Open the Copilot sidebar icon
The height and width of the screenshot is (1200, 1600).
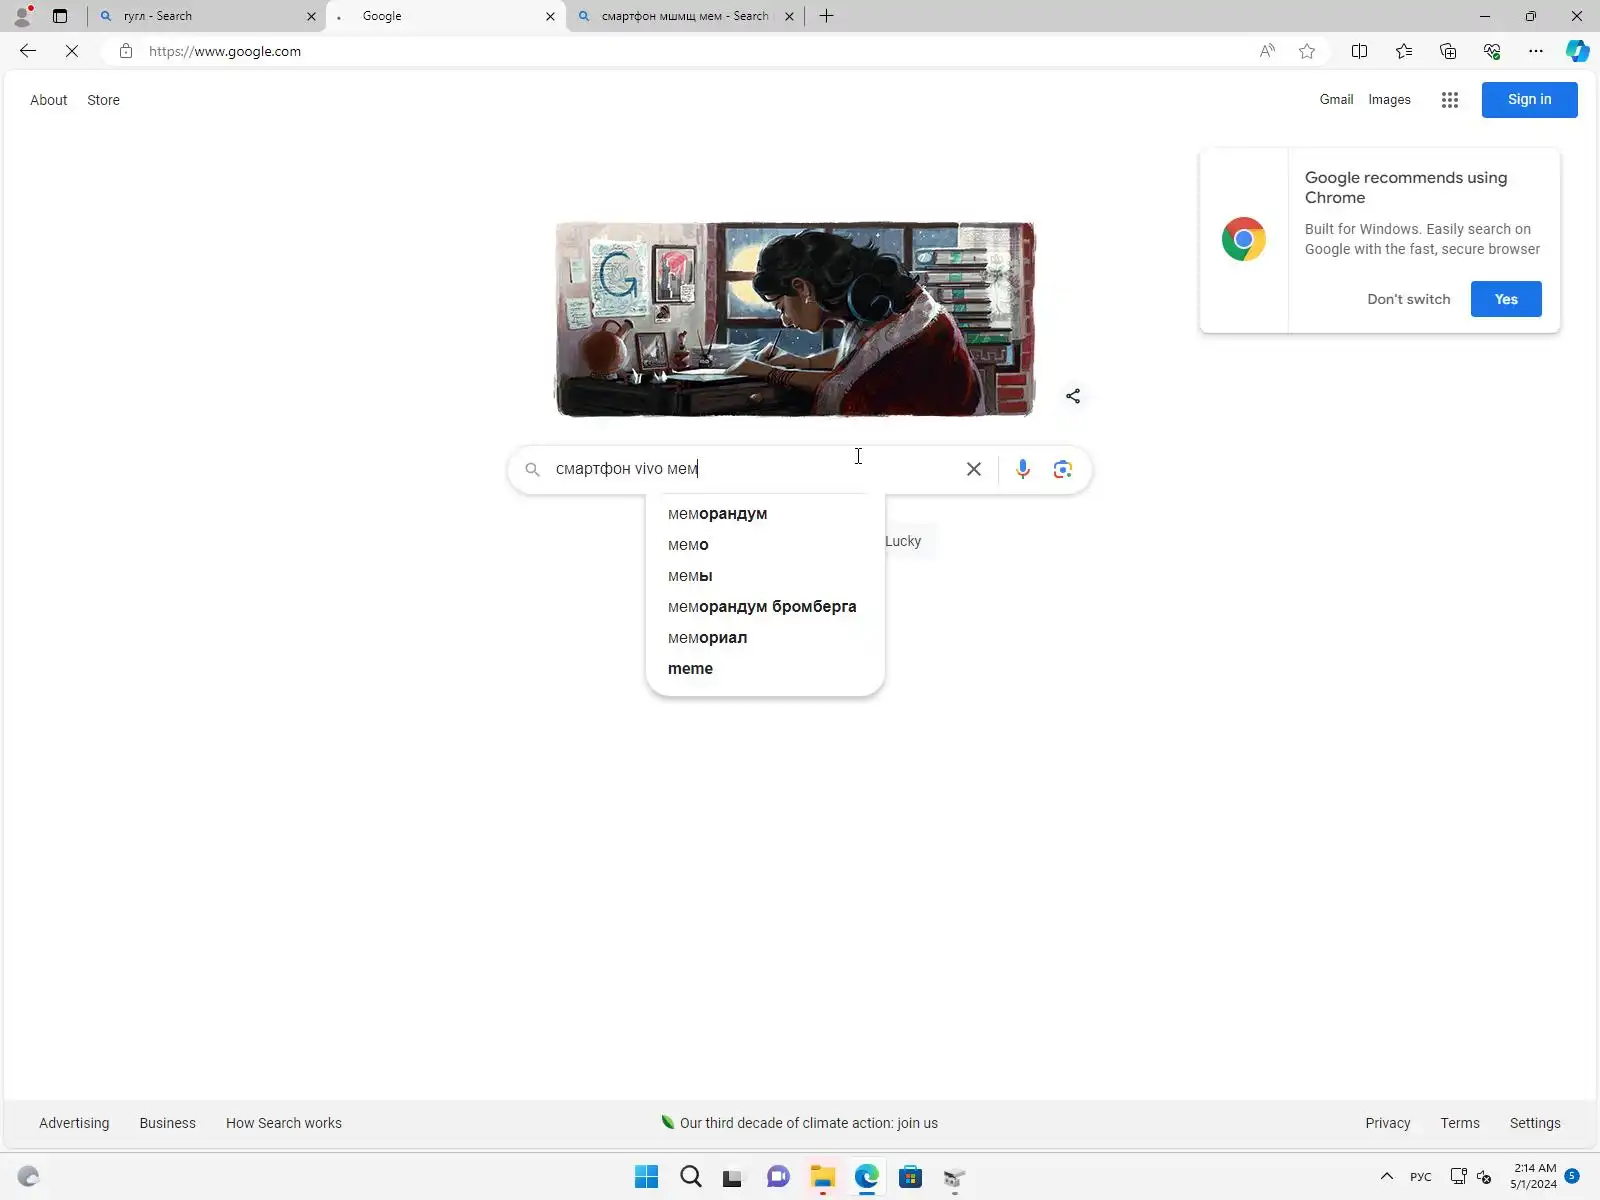[x=1578, y=51]
